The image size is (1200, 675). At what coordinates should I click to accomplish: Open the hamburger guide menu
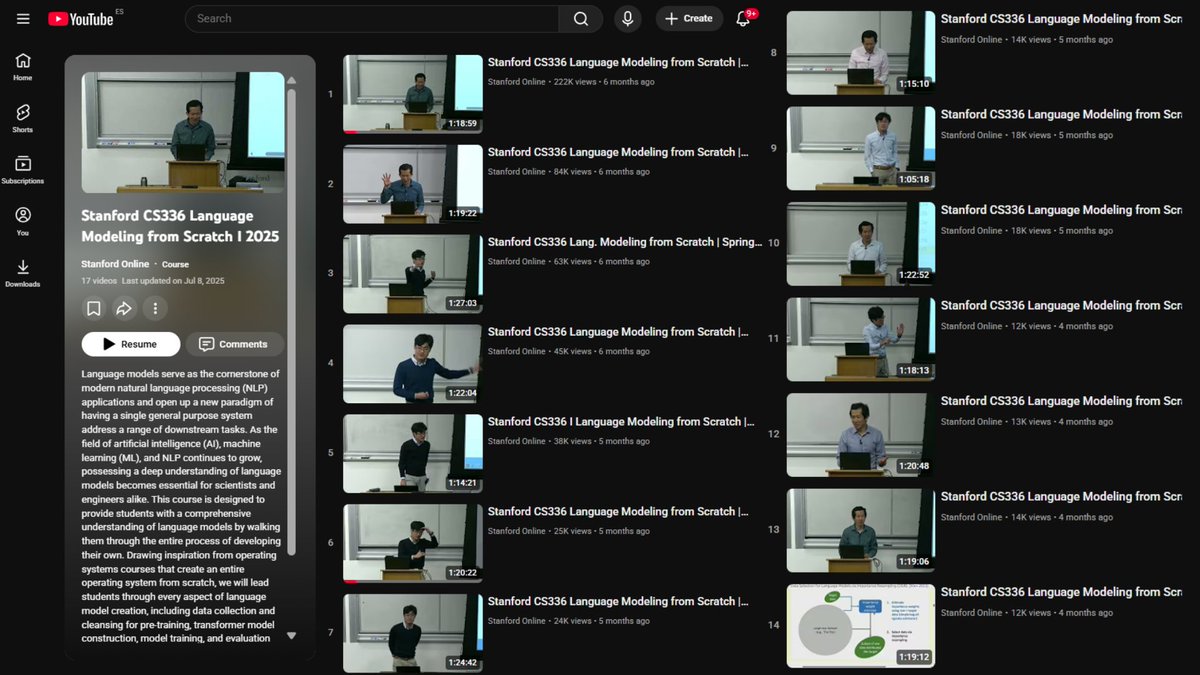(x=23, y=19)
